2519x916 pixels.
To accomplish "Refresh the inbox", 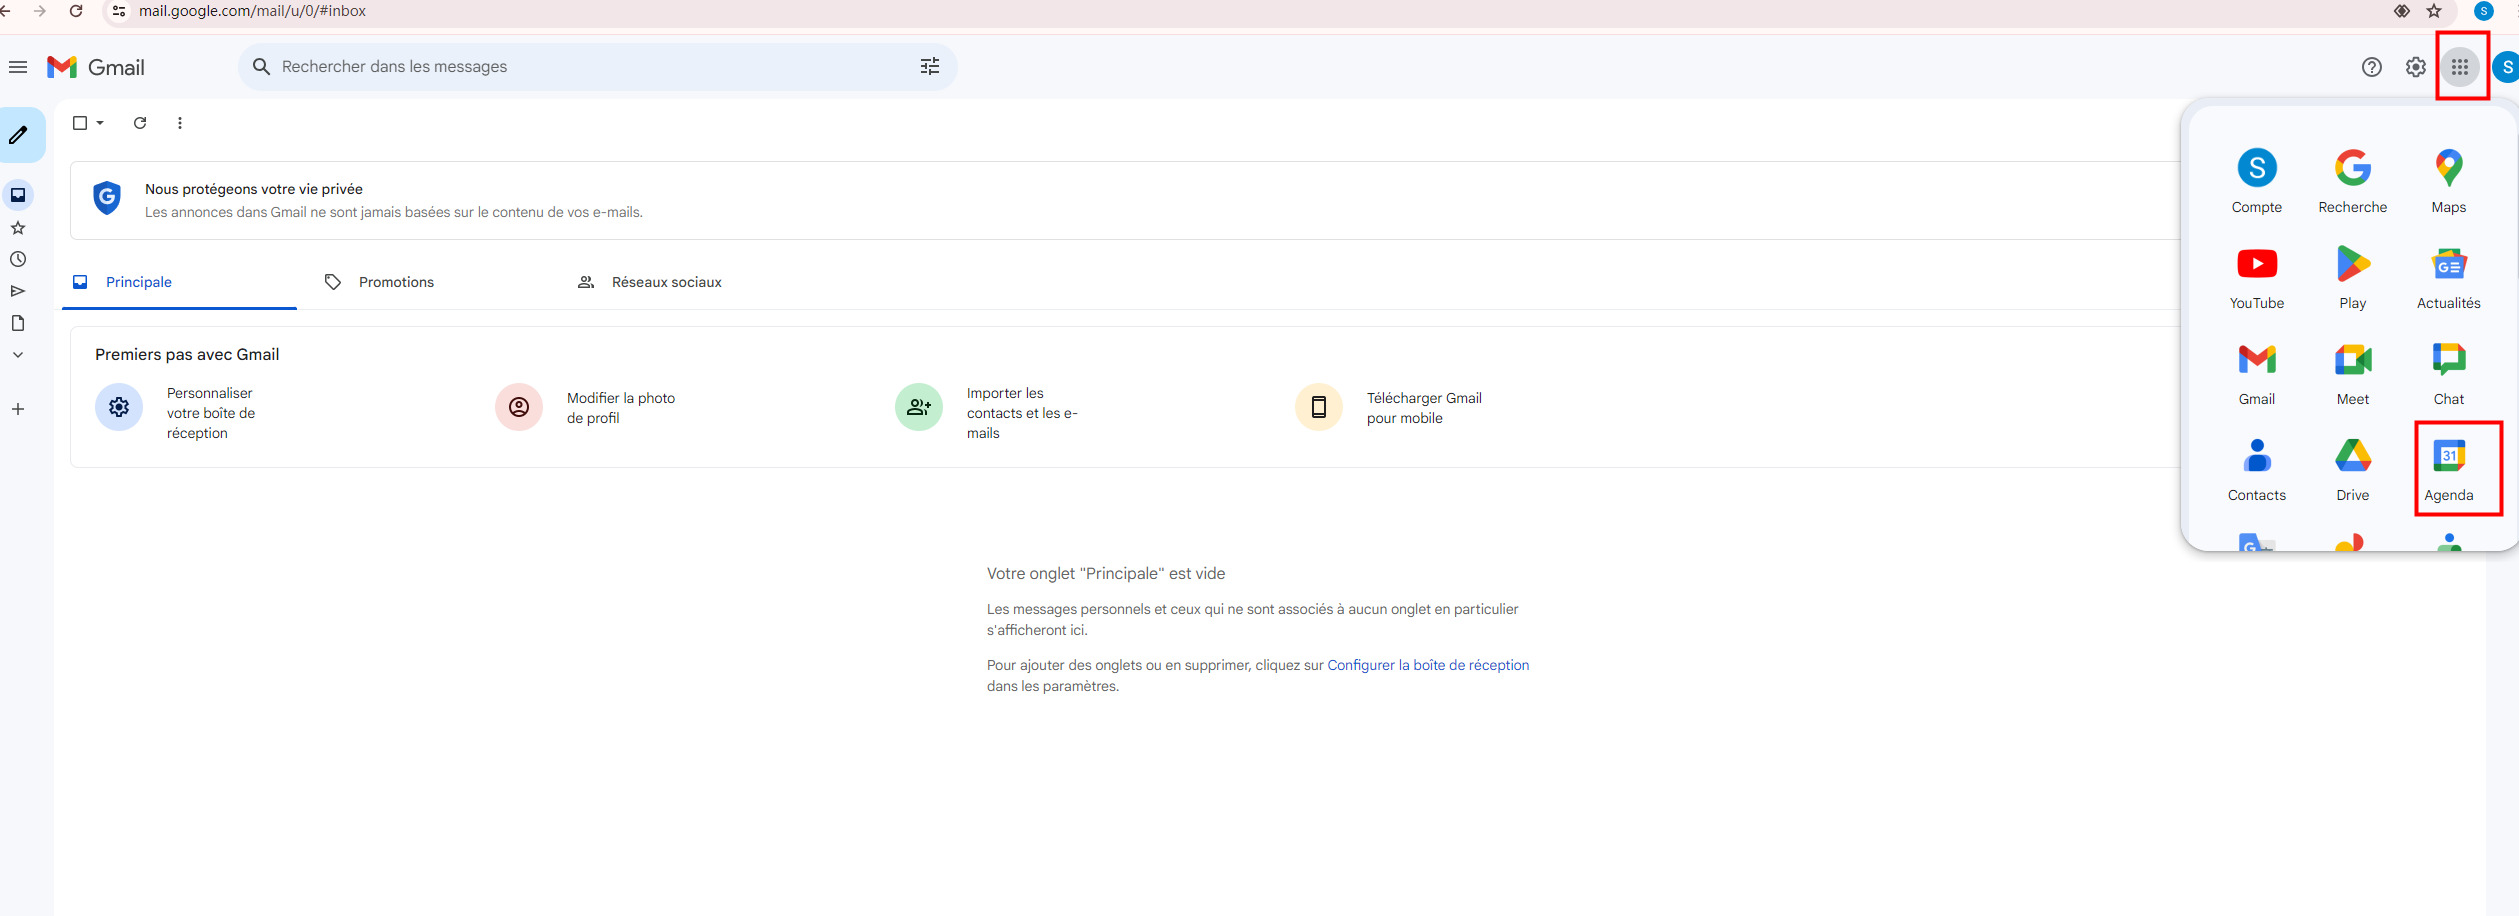I will click(x=140, y=123).
